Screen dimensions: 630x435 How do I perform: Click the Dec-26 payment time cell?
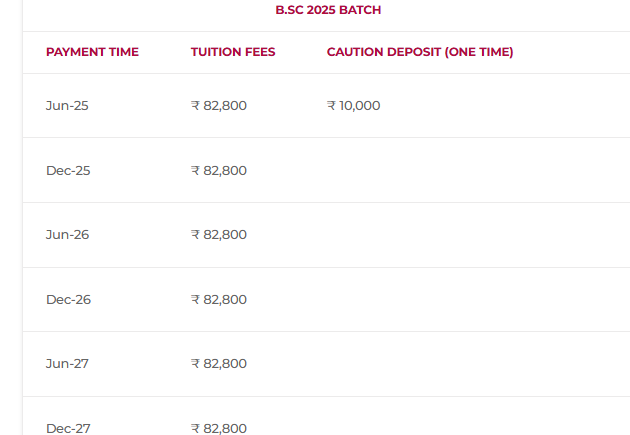[x=68, y=300]
